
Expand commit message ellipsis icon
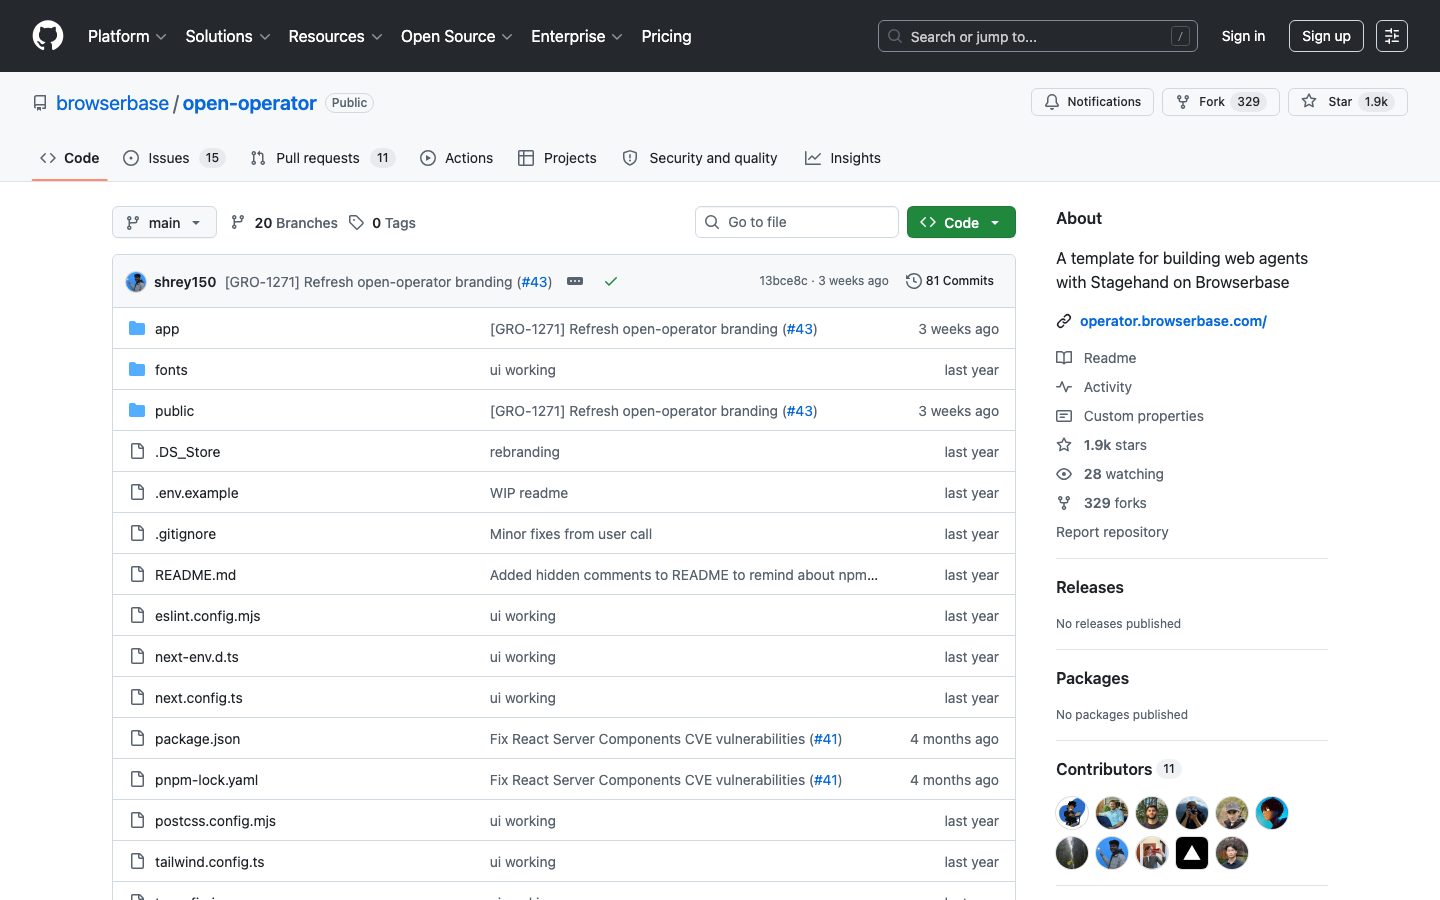(x=575, y=282)
